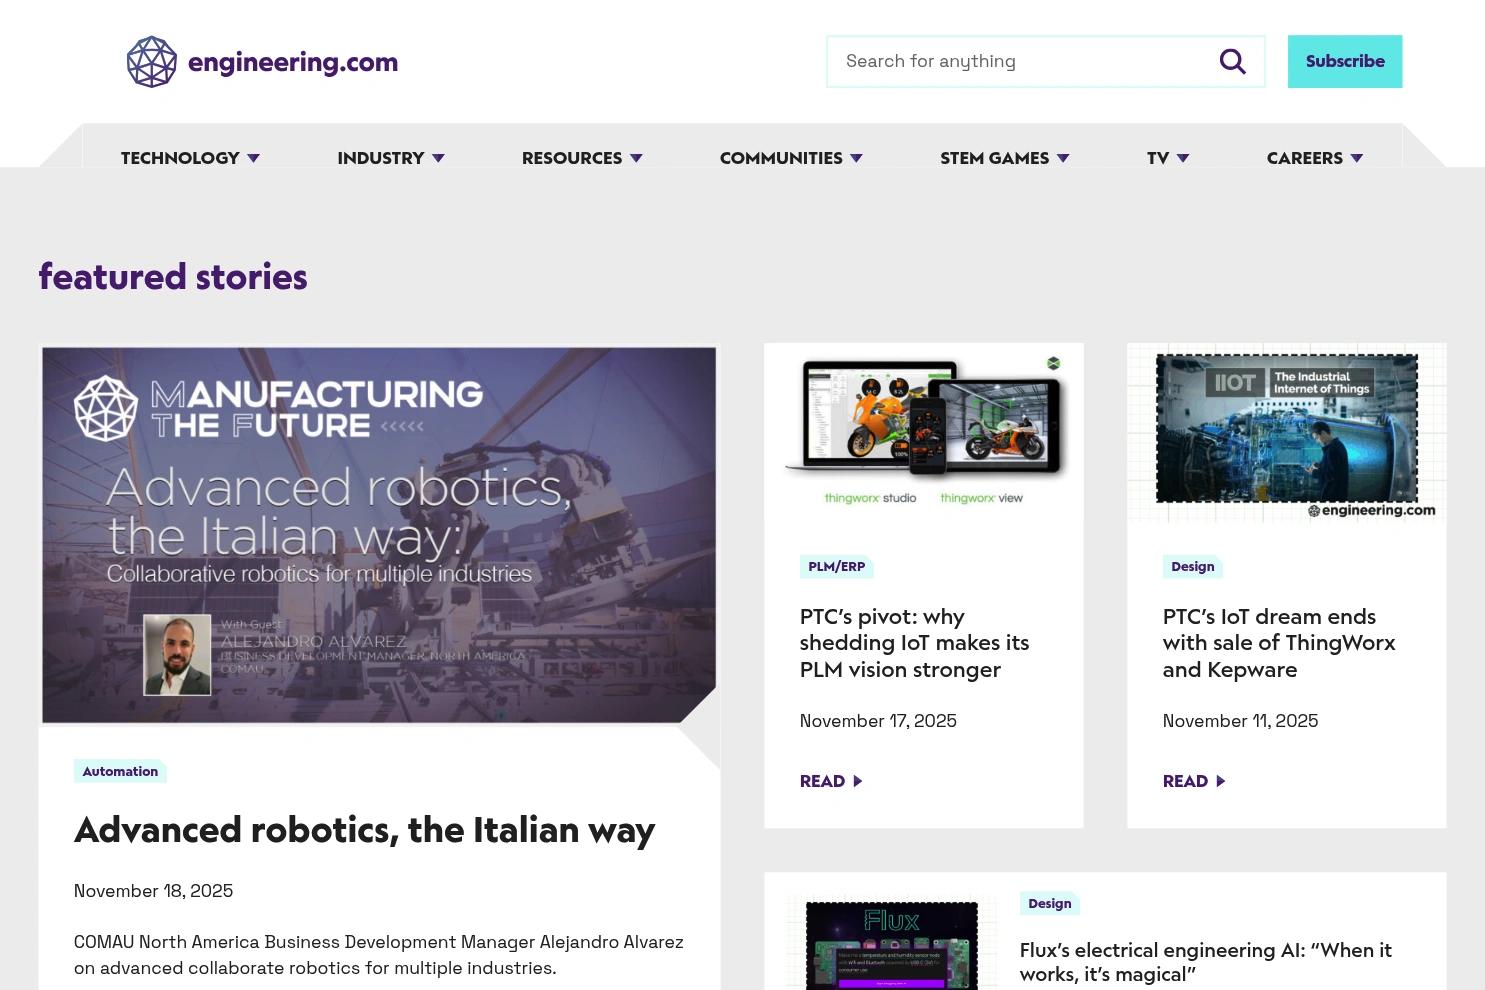Open the RESOURCES nav item

(572, 158)
